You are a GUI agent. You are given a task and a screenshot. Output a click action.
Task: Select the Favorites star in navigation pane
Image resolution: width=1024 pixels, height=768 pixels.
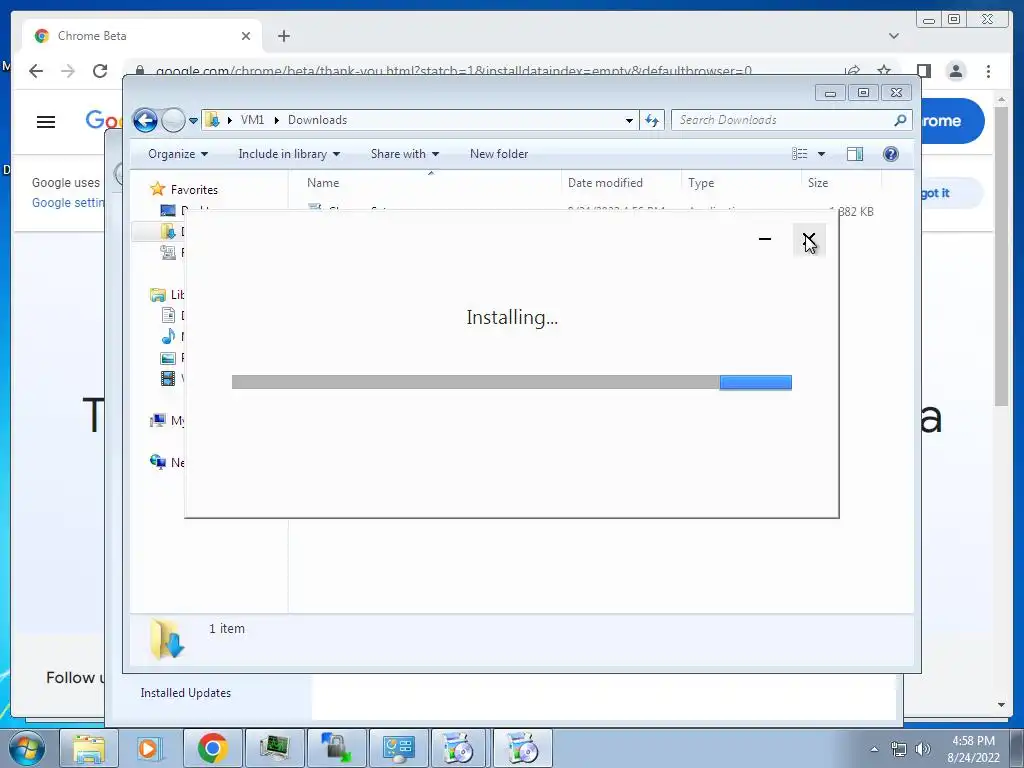[x=157, y=189]
